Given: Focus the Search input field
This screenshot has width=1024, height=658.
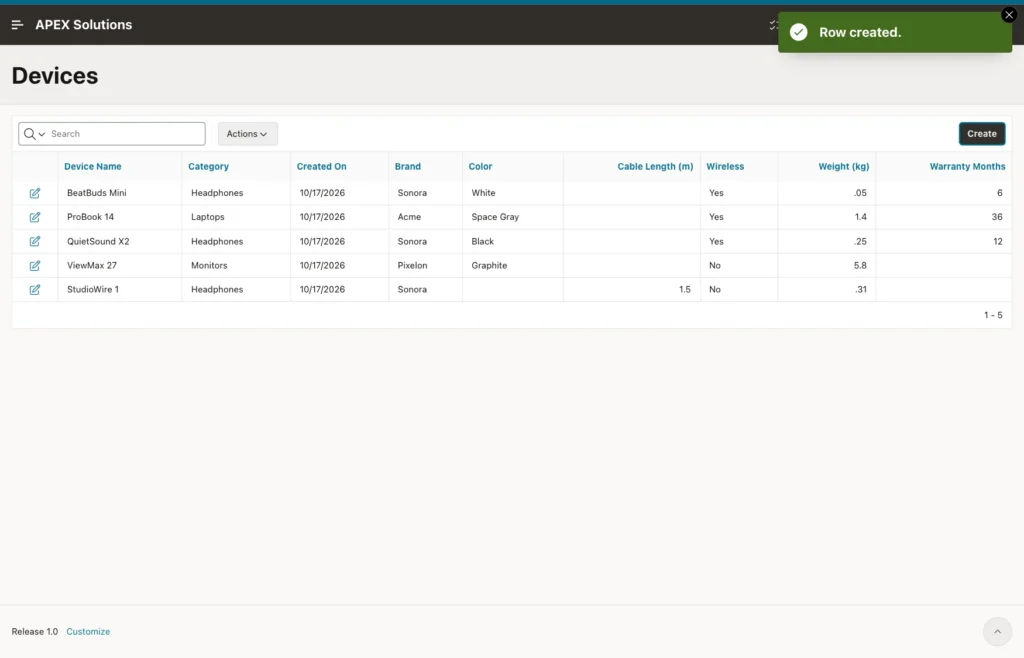Looking at the screenshot, I should click(126, 134).
